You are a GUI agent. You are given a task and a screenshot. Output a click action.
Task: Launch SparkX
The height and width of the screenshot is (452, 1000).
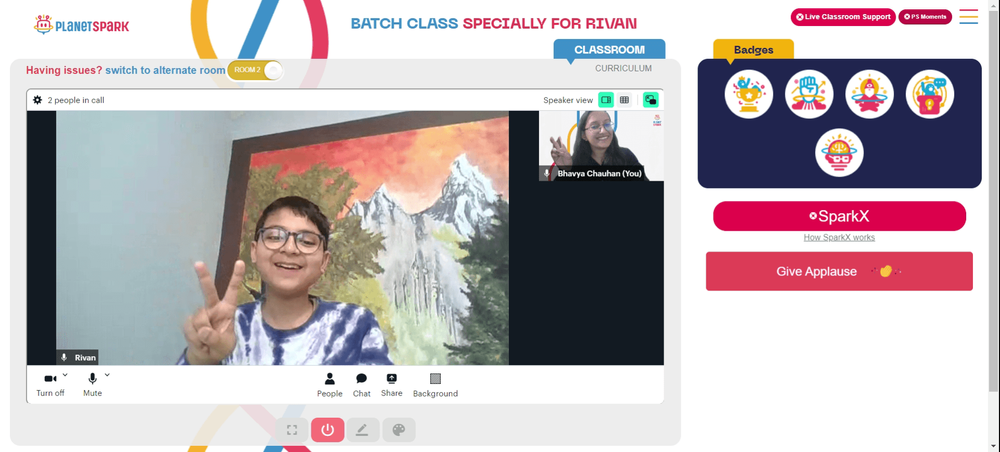(x=839, y=216)
